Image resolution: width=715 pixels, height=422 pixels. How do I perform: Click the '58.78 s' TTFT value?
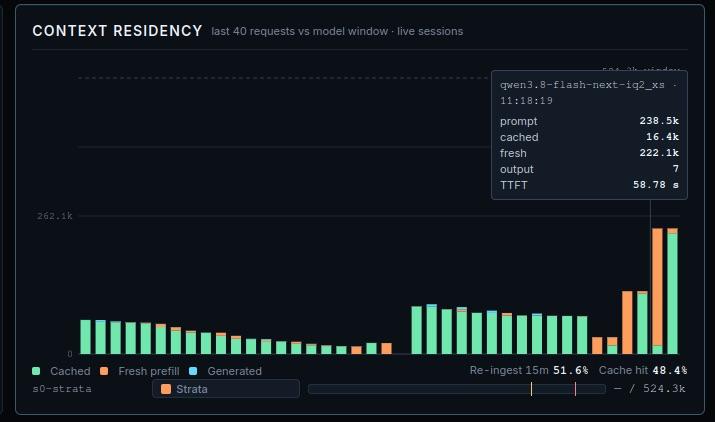[656, 185]
